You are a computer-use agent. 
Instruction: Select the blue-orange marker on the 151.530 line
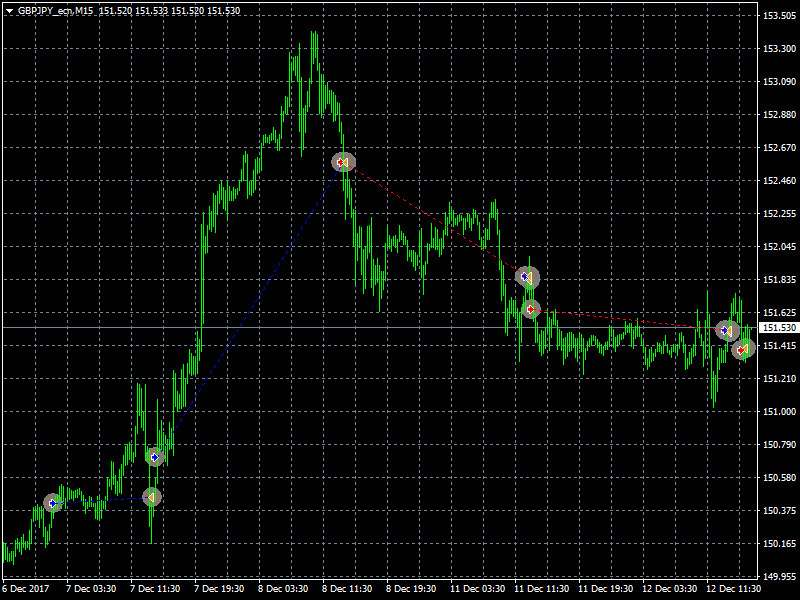[727, 331]
